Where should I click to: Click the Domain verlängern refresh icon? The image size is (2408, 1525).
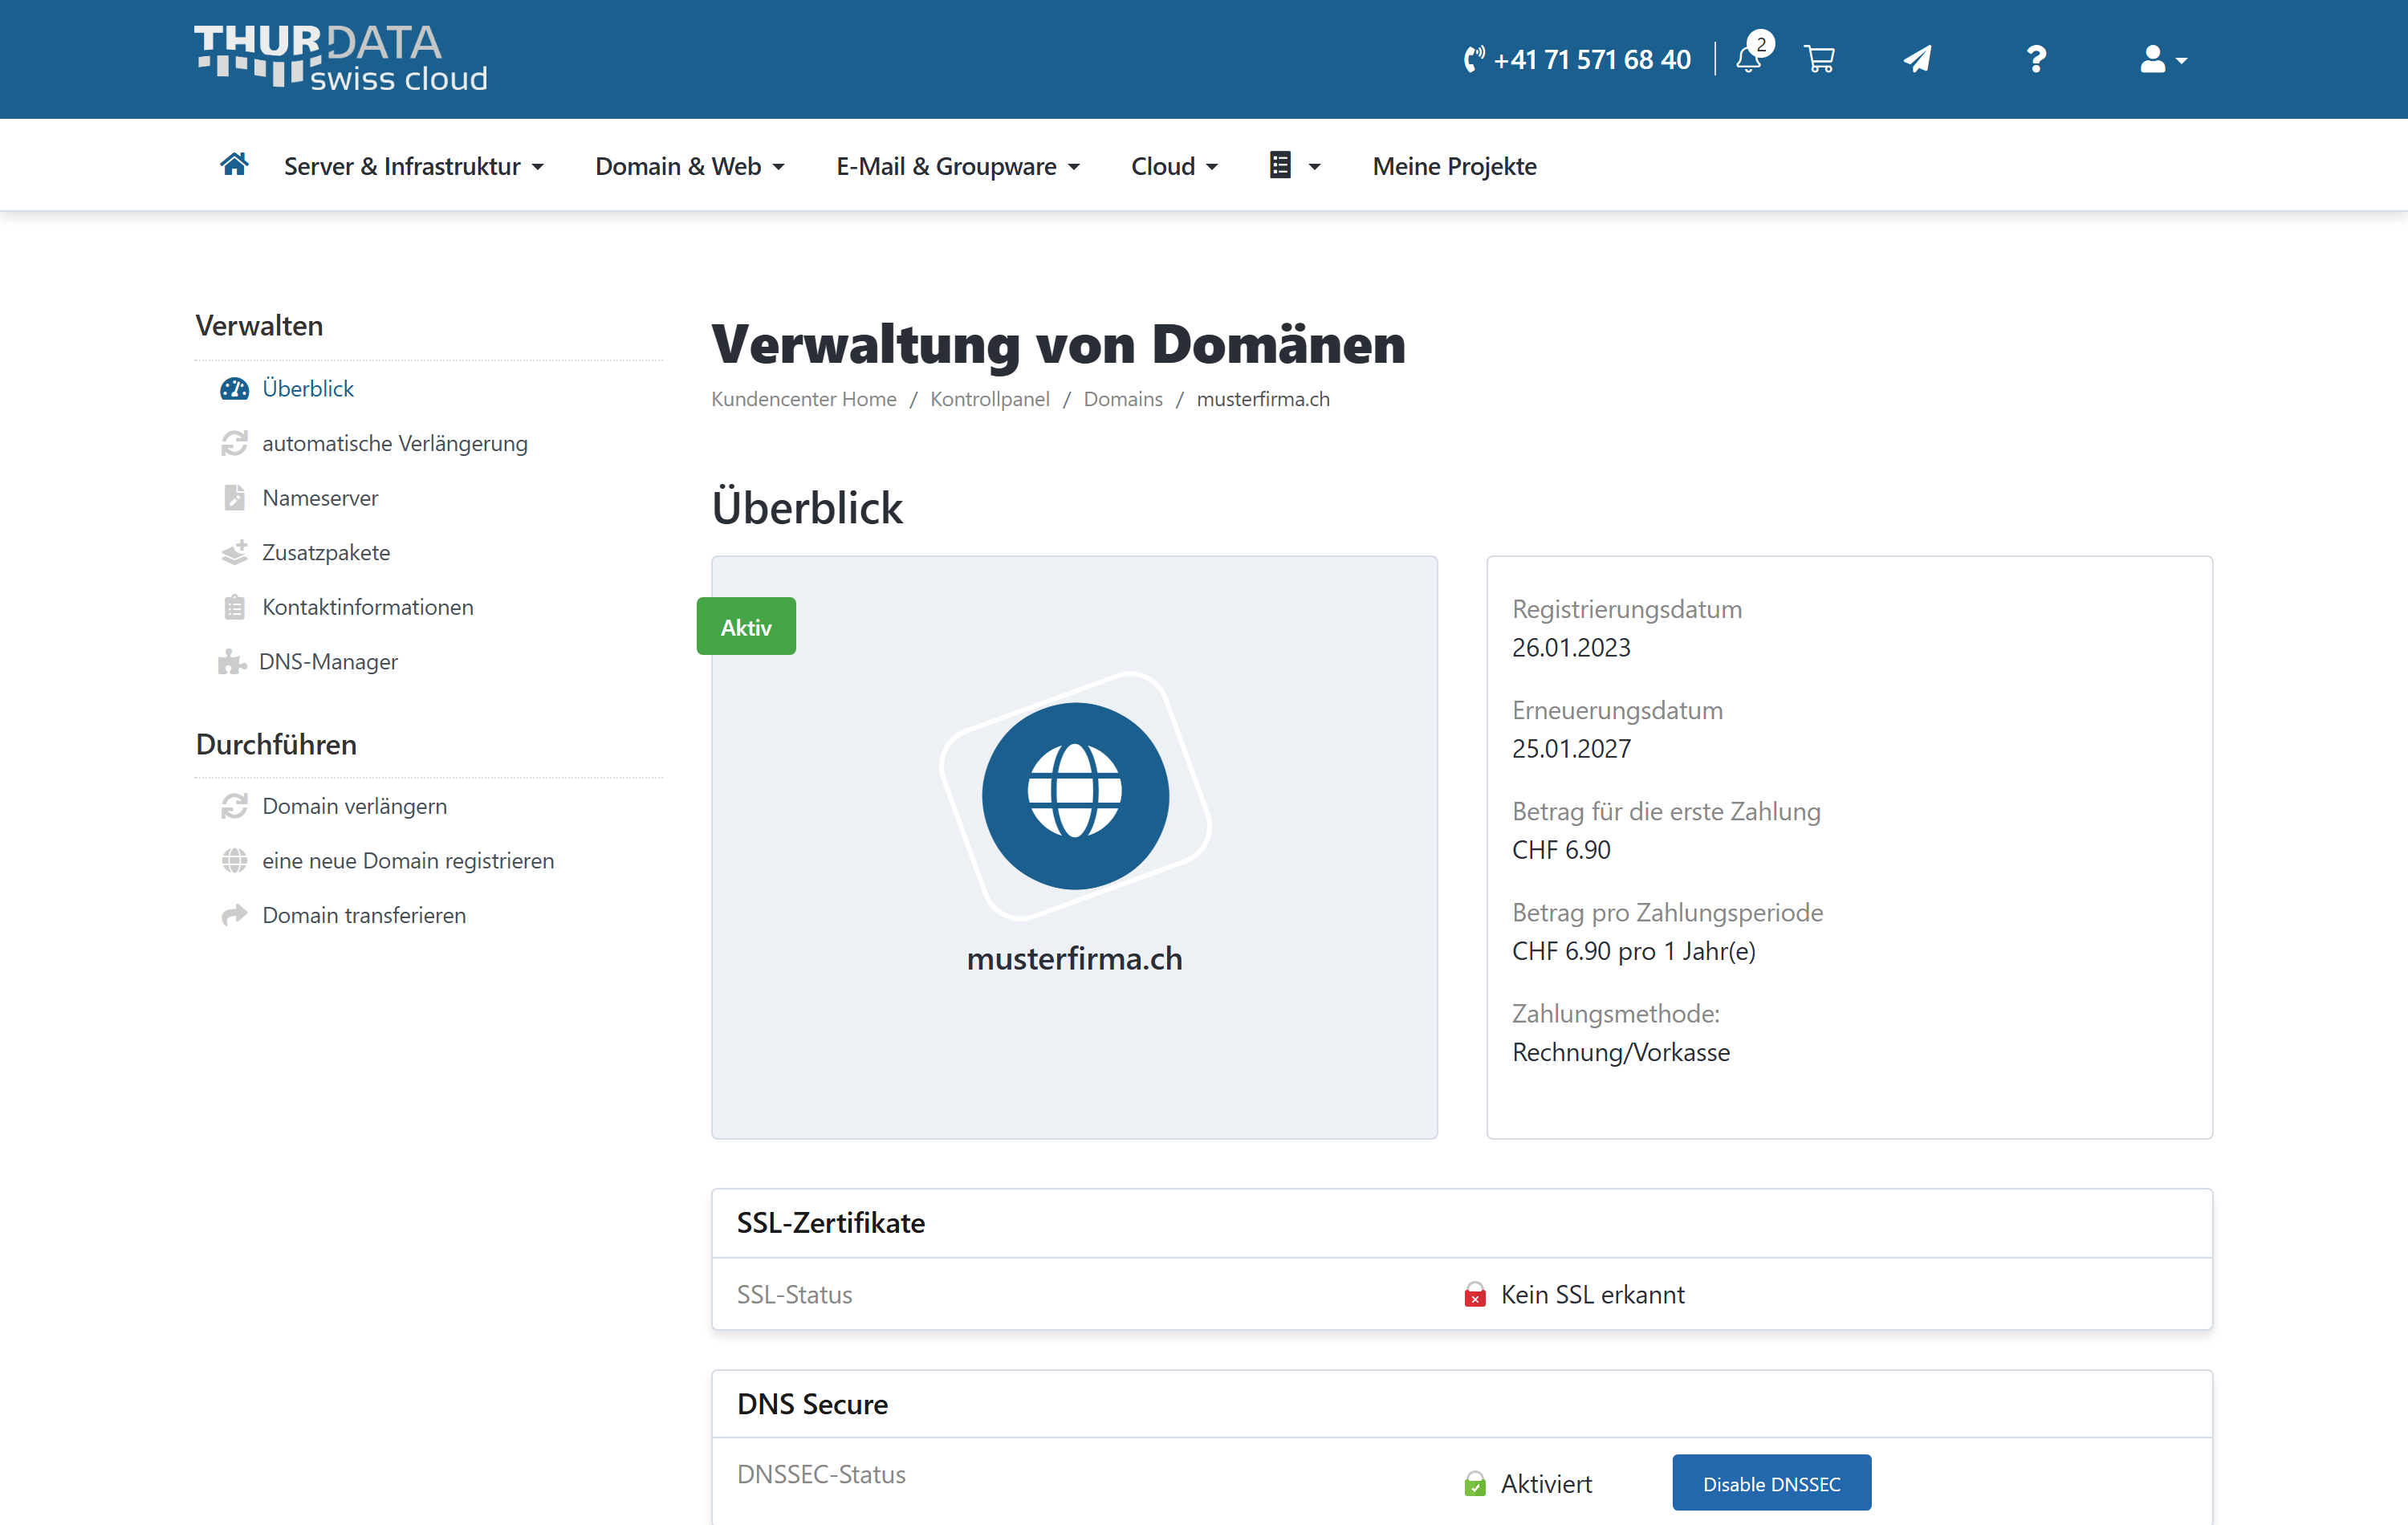234,806
